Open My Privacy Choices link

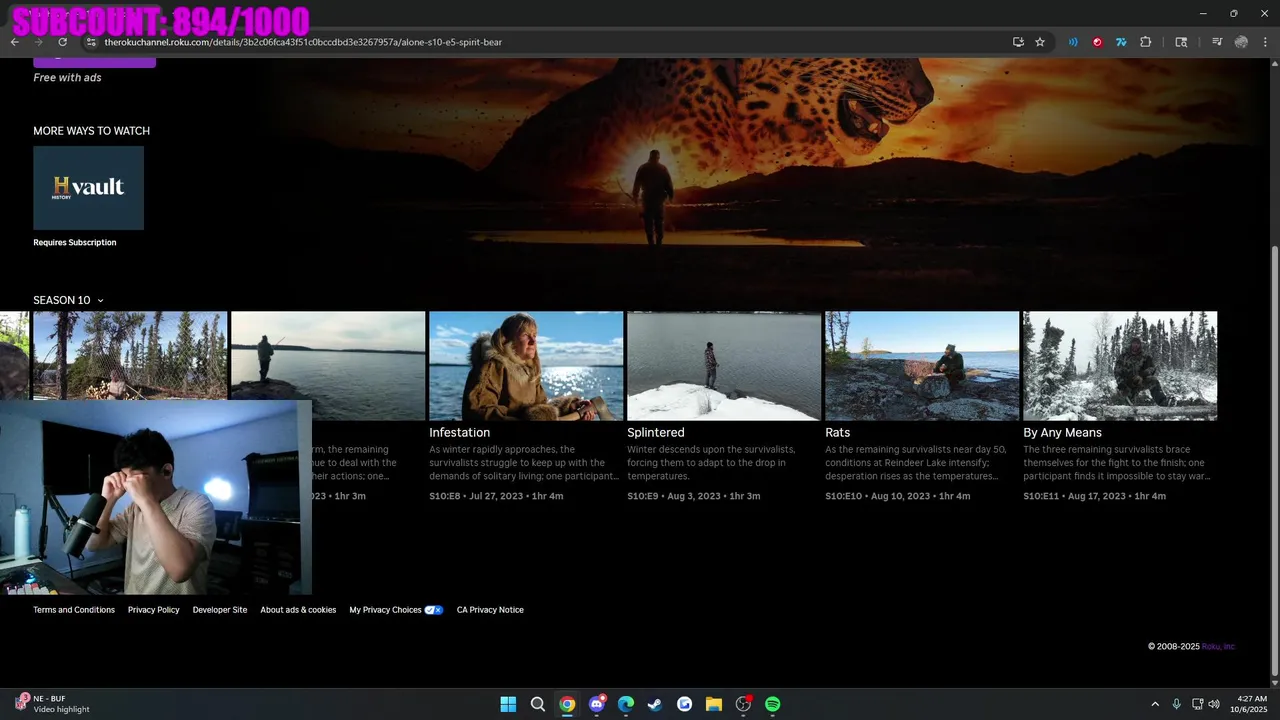pyautogui.click(x=396, y=610)
